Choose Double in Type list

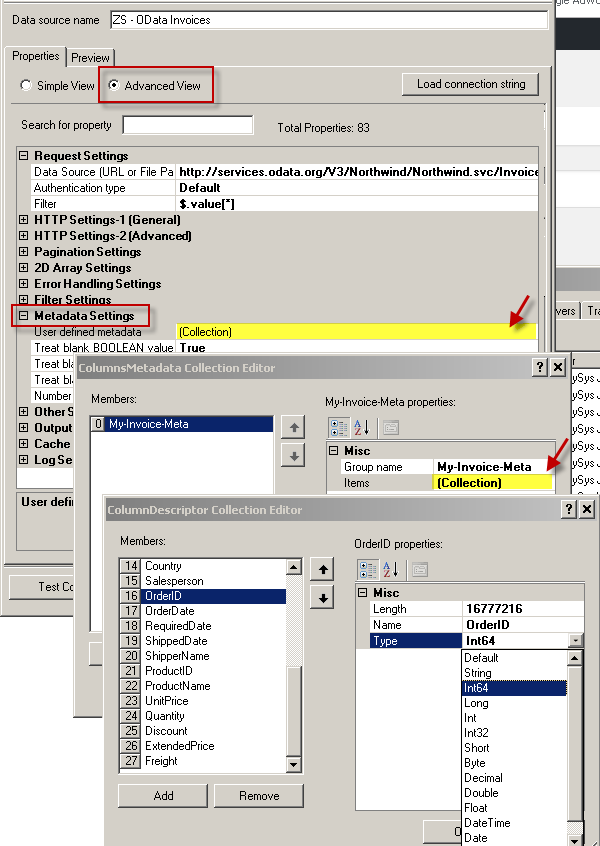[515, 793]
